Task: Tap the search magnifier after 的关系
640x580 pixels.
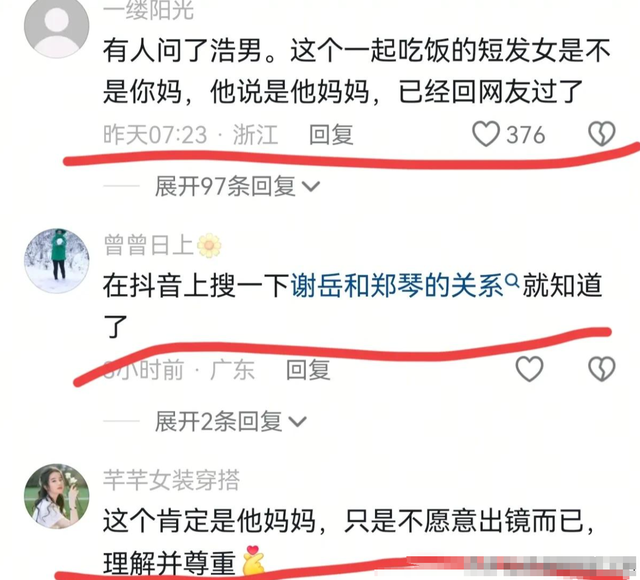Action: 512,281
